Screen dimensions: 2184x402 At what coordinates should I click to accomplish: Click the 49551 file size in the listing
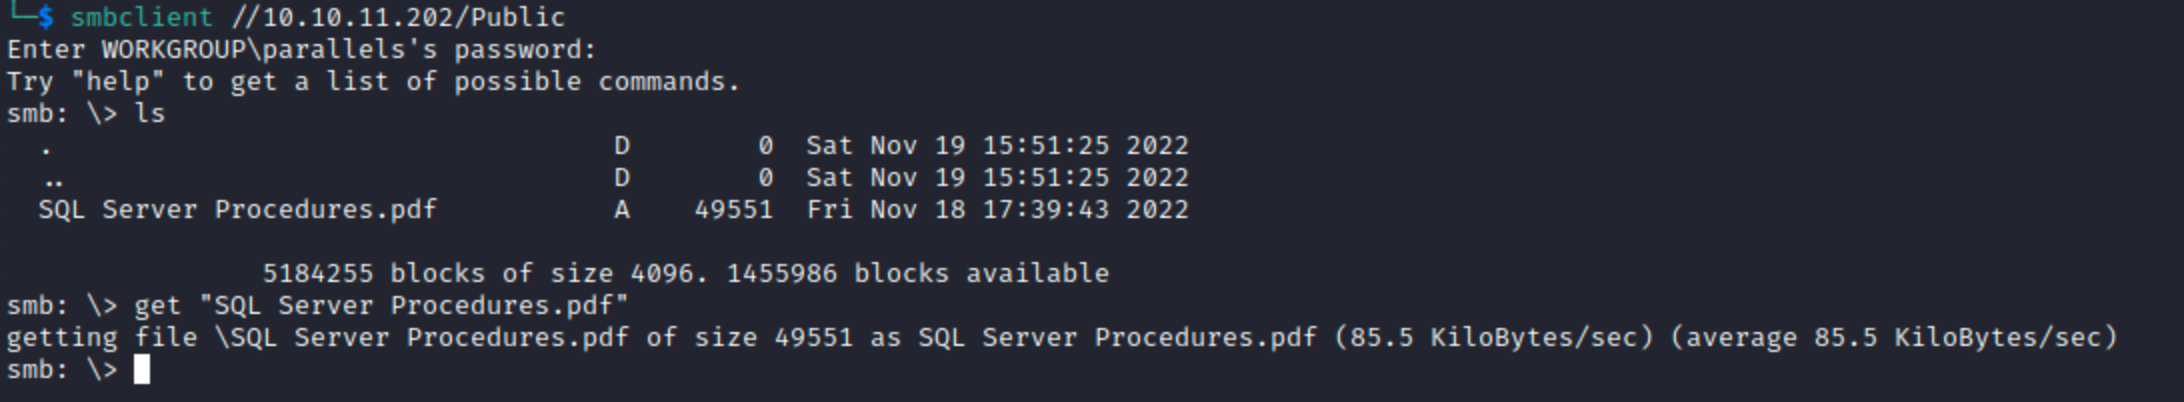point(733,209)
